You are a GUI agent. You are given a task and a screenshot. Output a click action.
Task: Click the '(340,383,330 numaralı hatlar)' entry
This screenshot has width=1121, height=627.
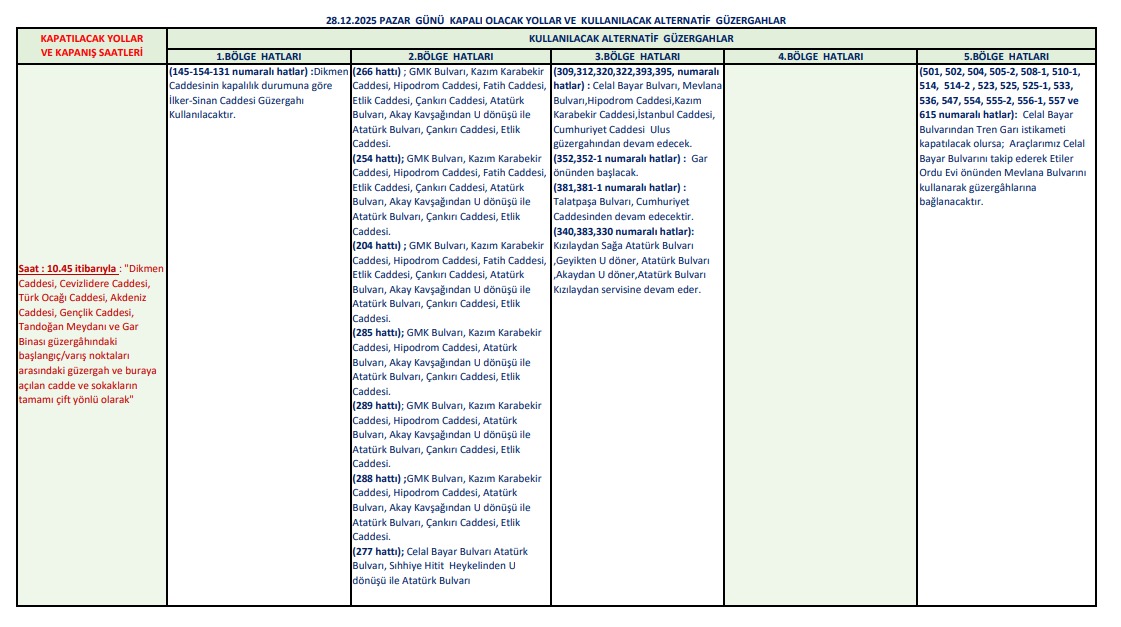click(623, 231)
